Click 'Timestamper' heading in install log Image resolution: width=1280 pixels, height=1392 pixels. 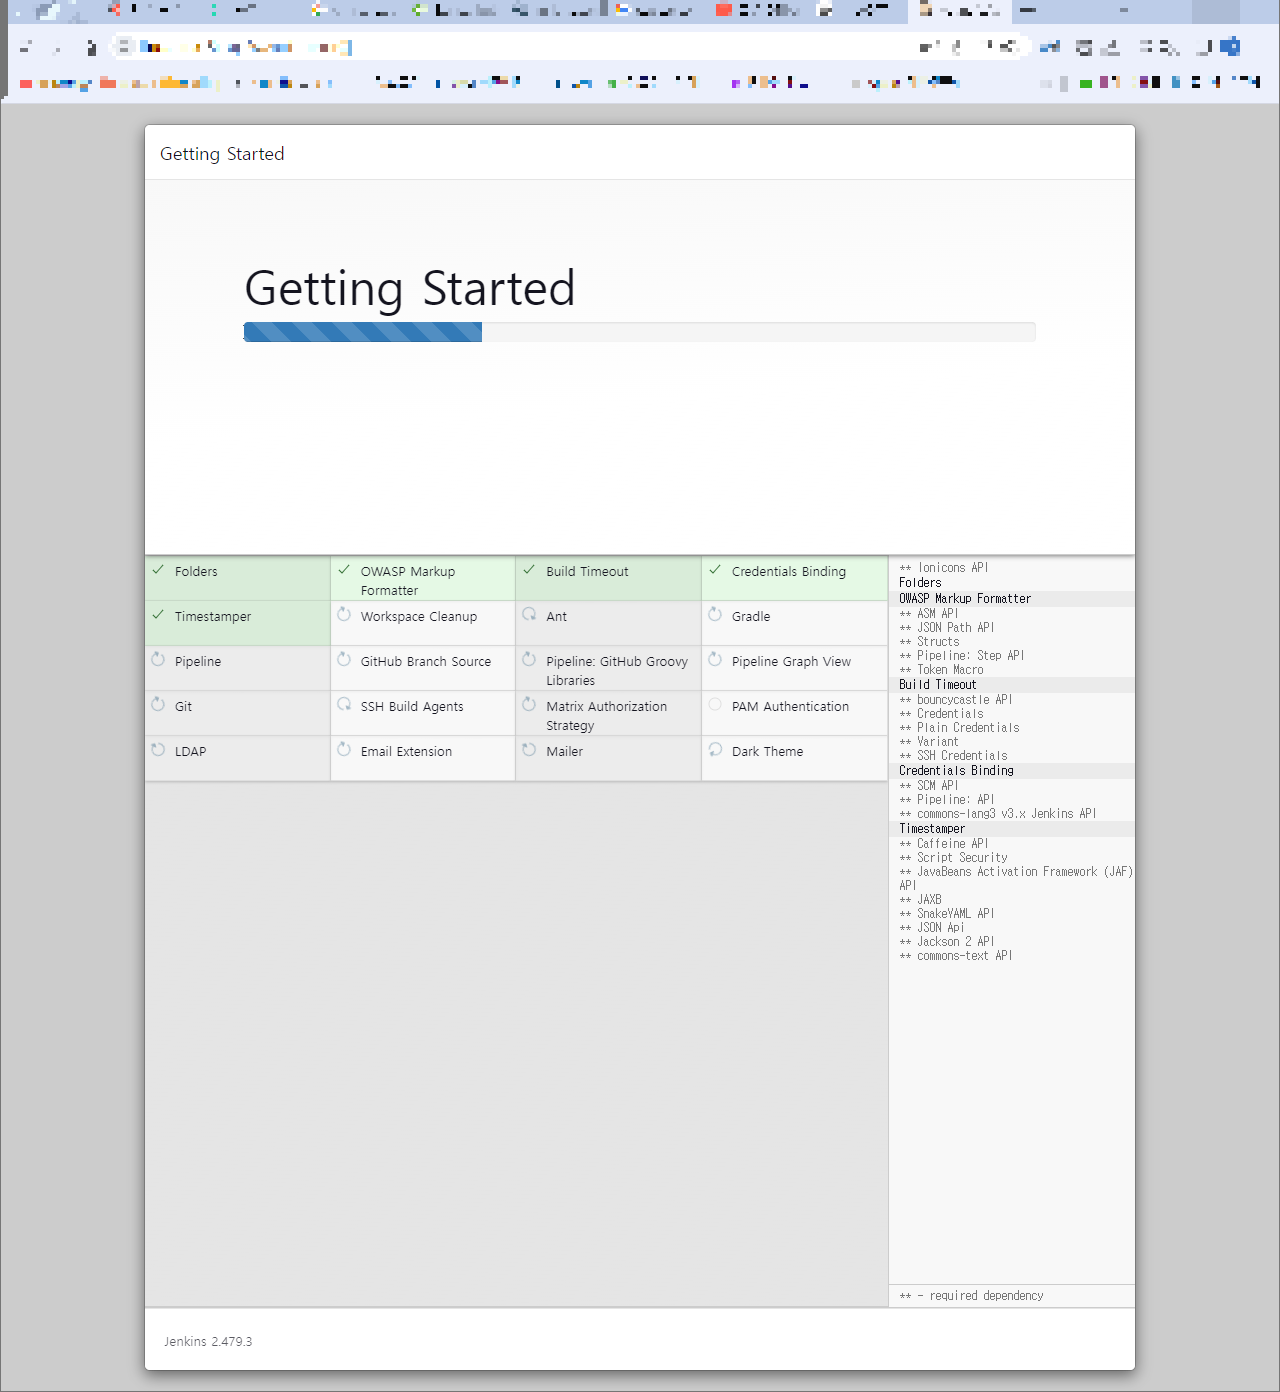(932, 828)
